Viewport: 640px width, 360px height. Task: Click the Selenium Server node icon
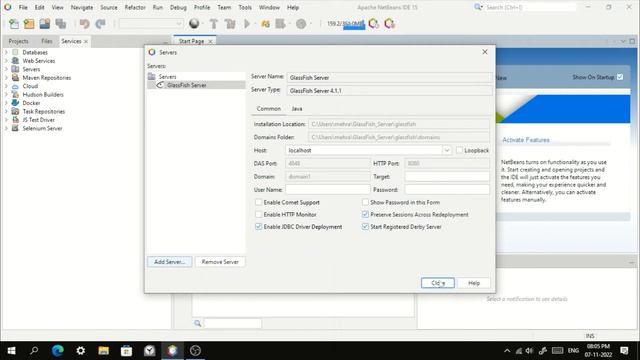pyautogui.click(x=16, y=128)
